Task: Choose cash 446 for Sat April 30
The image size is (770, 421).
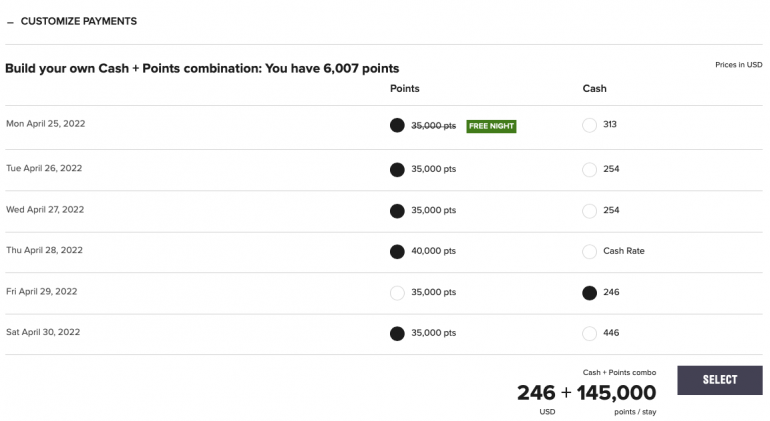Action: point(589,333)
